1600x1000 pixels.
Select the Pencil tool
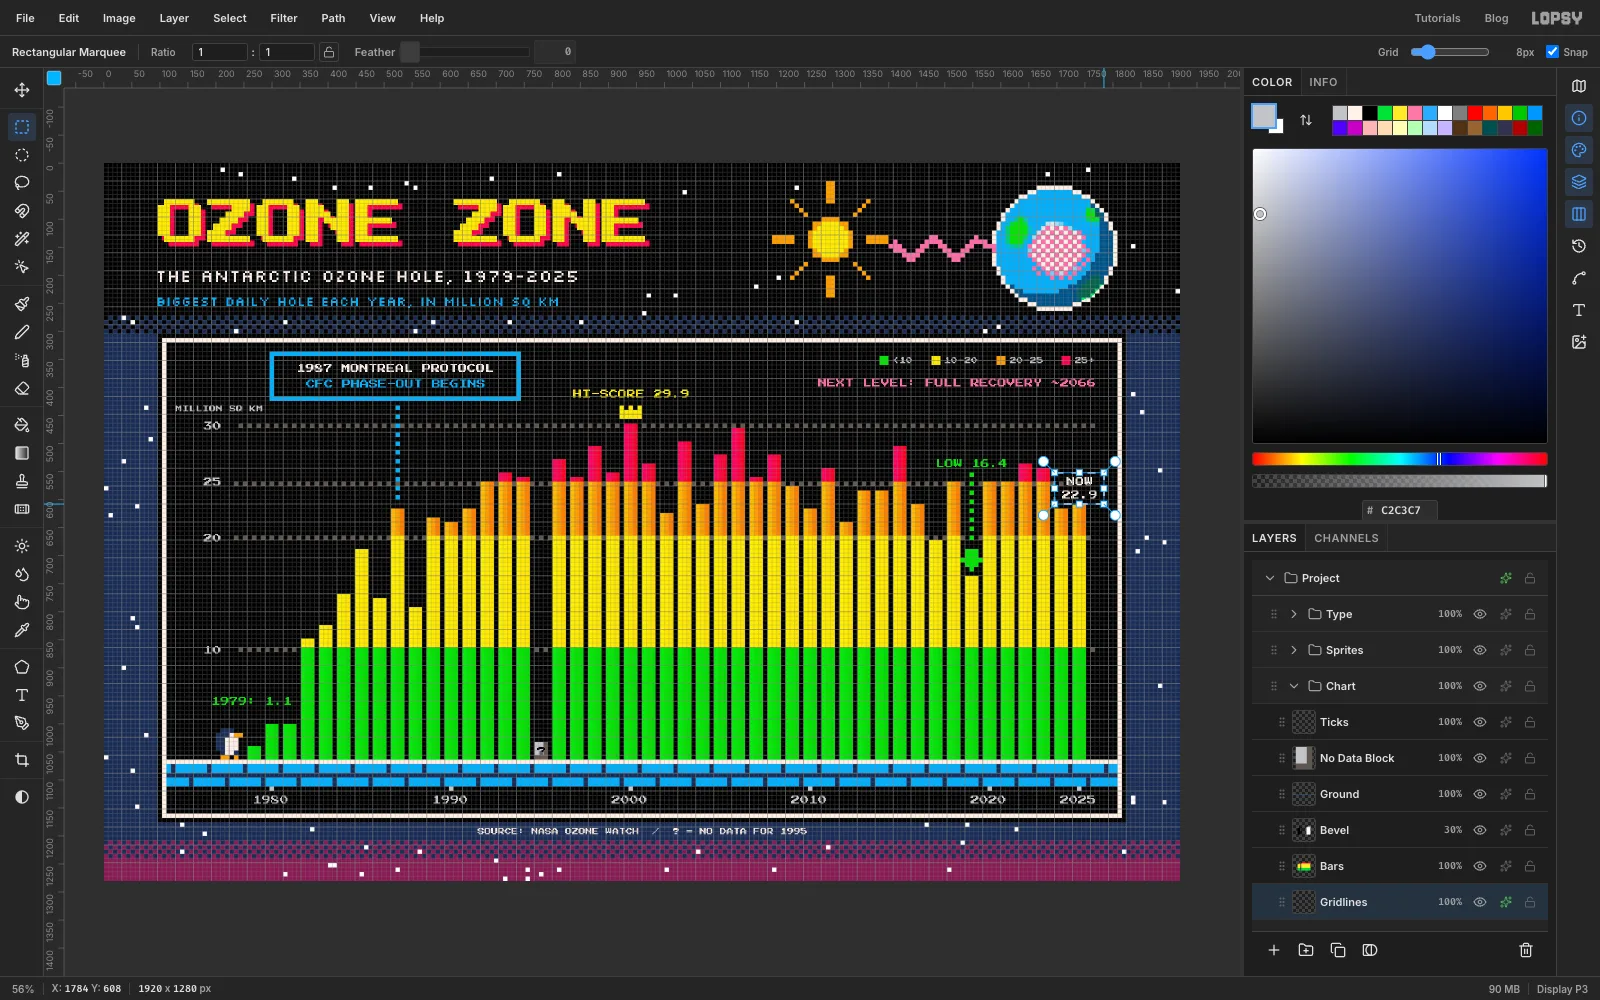tap(22, 332)
